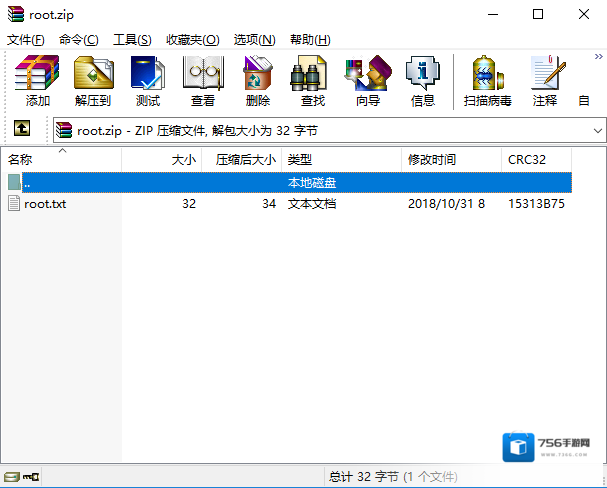Click the 测试 (Test) toolbar icon
Screen dimensions: 607x488
coord(148,75)
